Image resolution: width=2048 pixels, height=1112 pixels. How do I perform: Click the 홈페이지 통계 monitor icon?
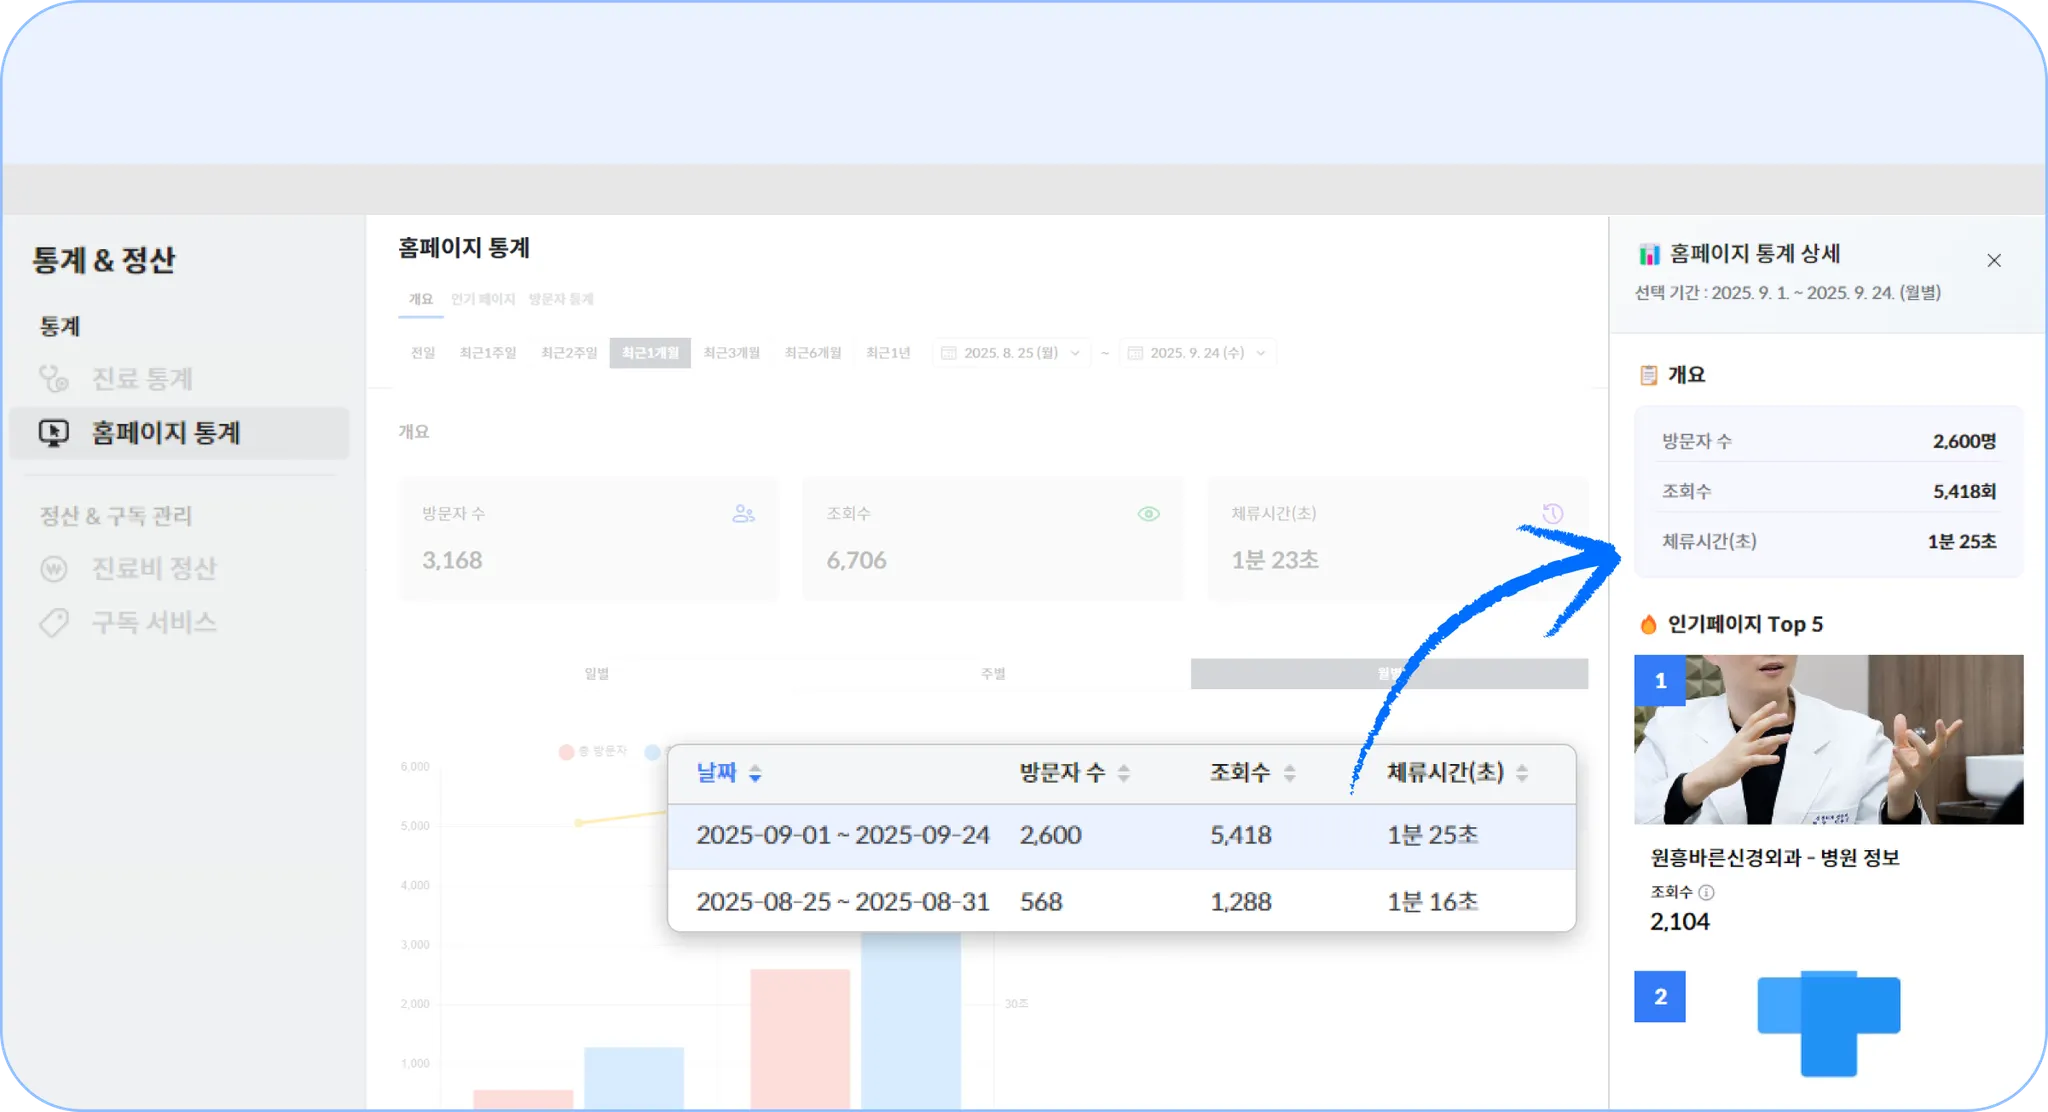pyautogui.click(x=53, y=433)
